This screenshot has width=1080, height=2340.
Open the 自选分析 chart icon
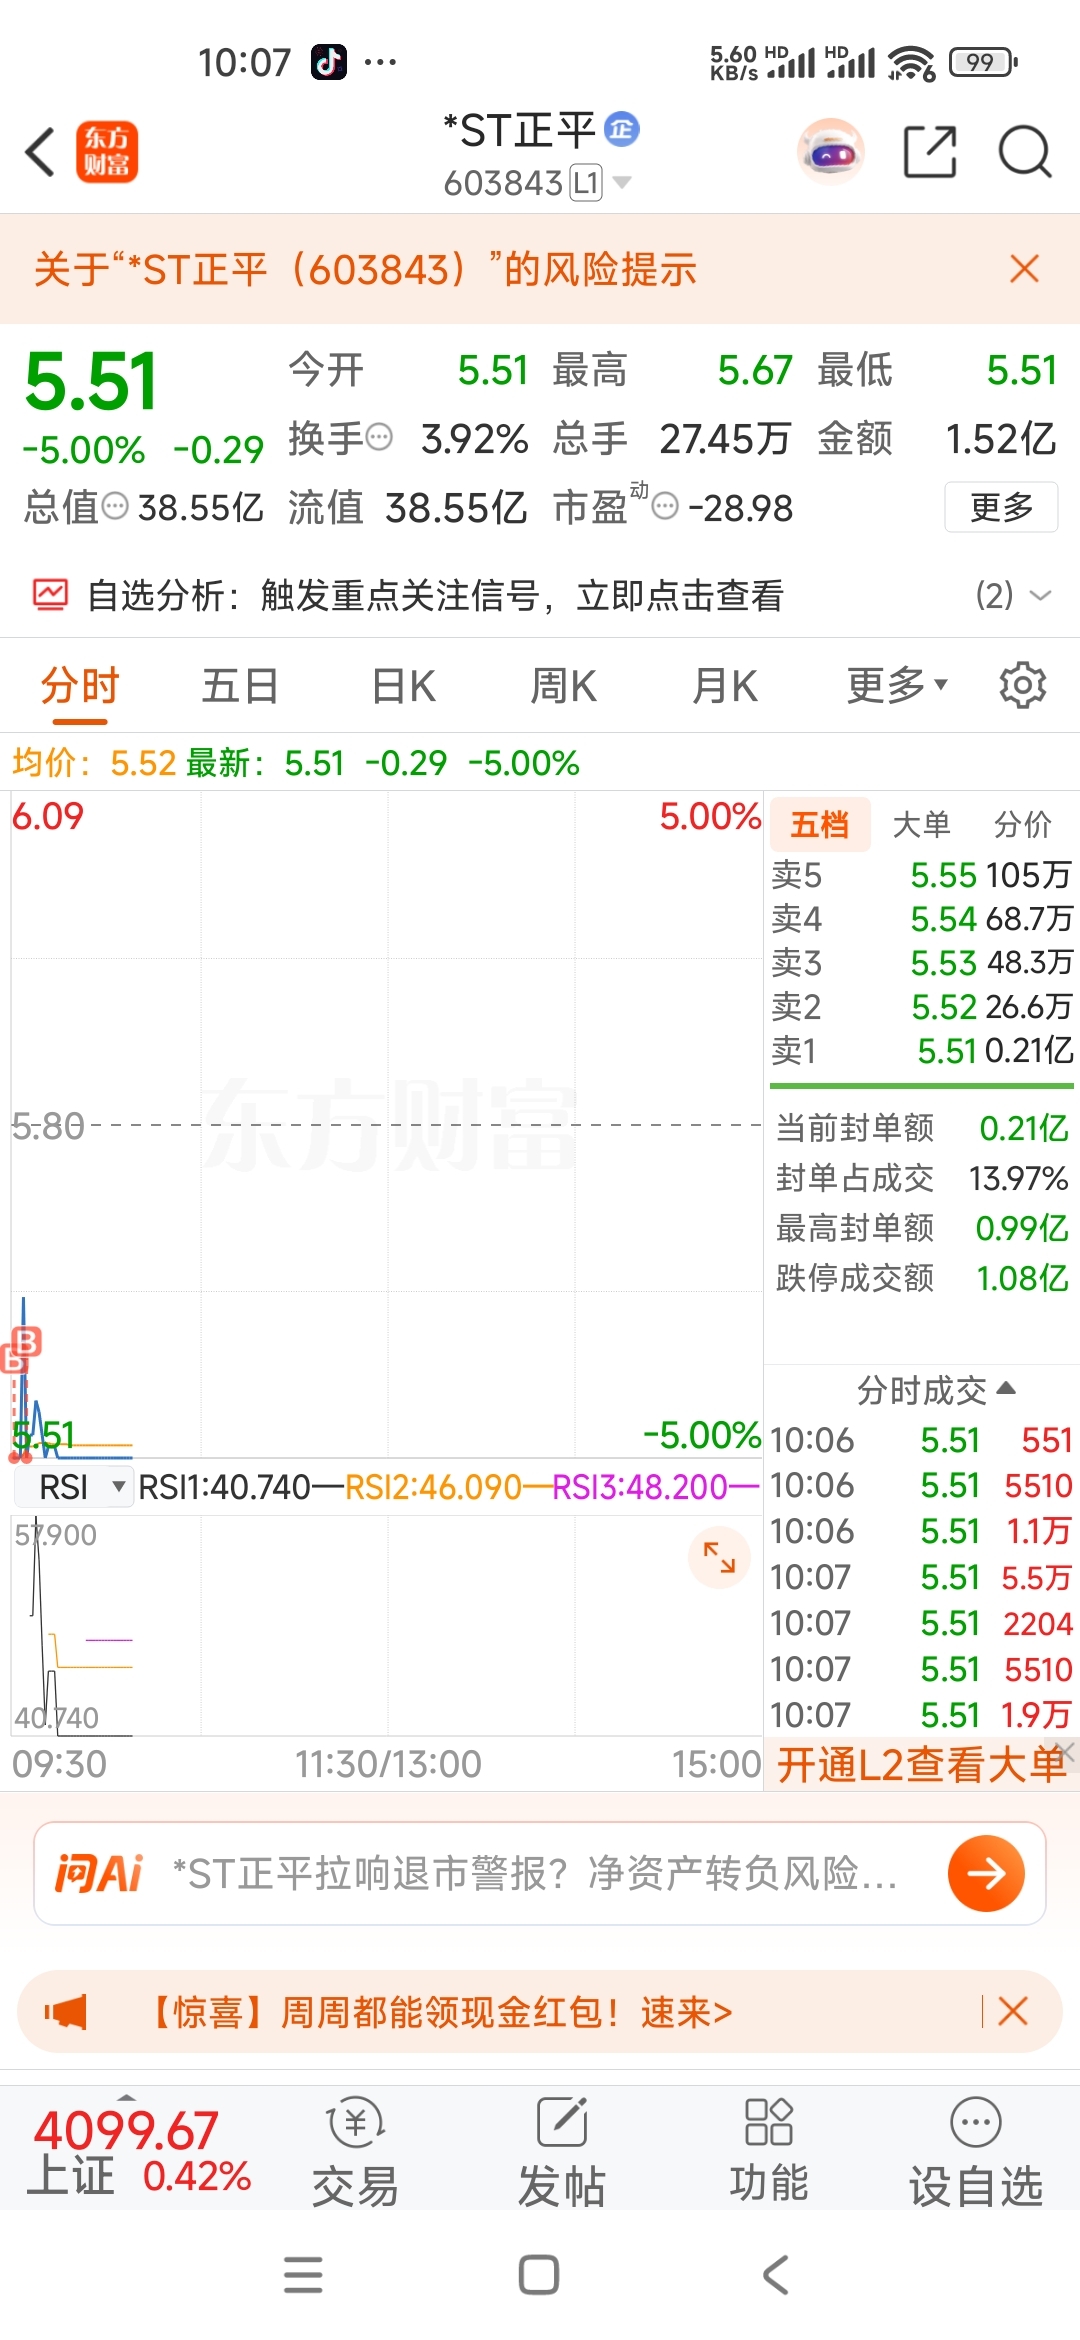[x=50, y=595]
